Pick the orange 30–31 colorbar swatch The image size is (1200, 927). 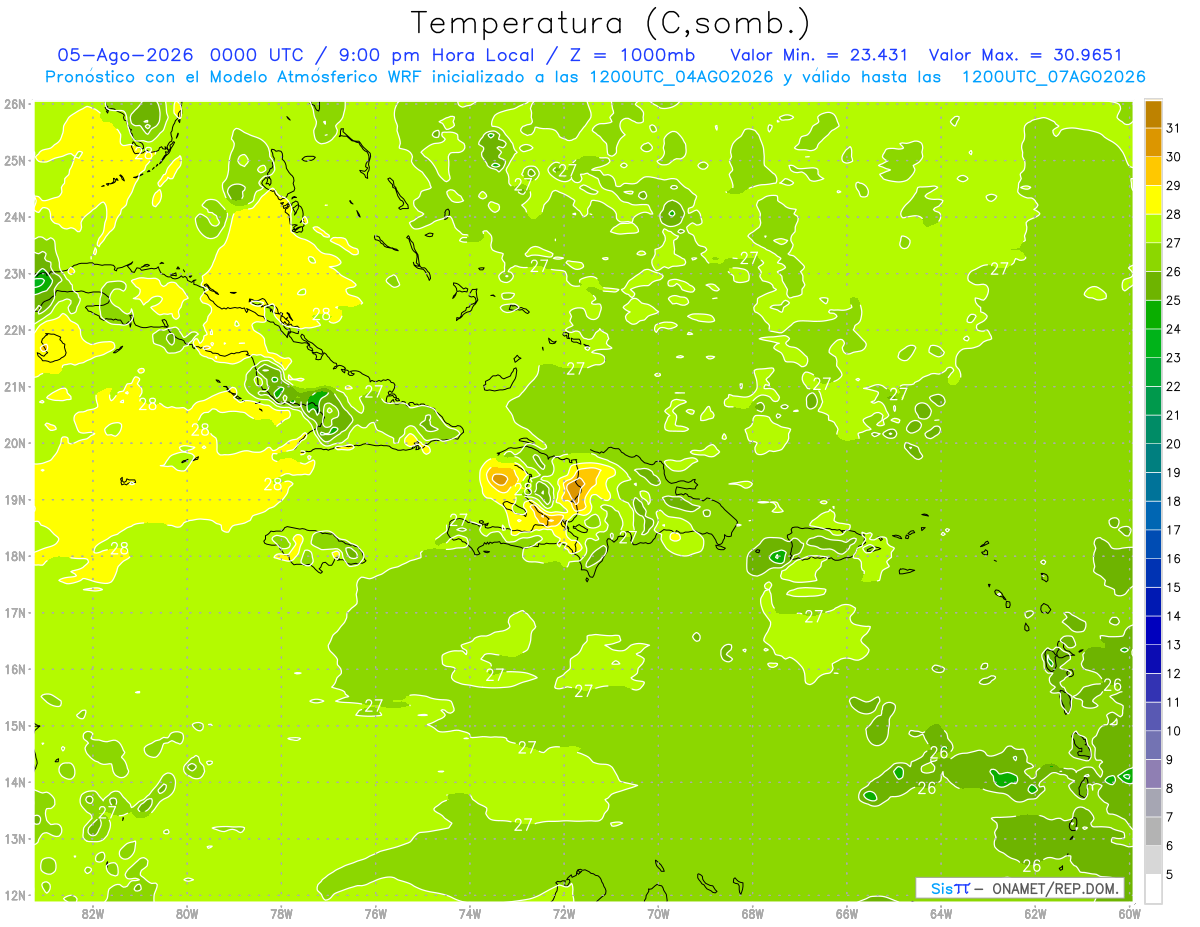[x=1153, y=143]
